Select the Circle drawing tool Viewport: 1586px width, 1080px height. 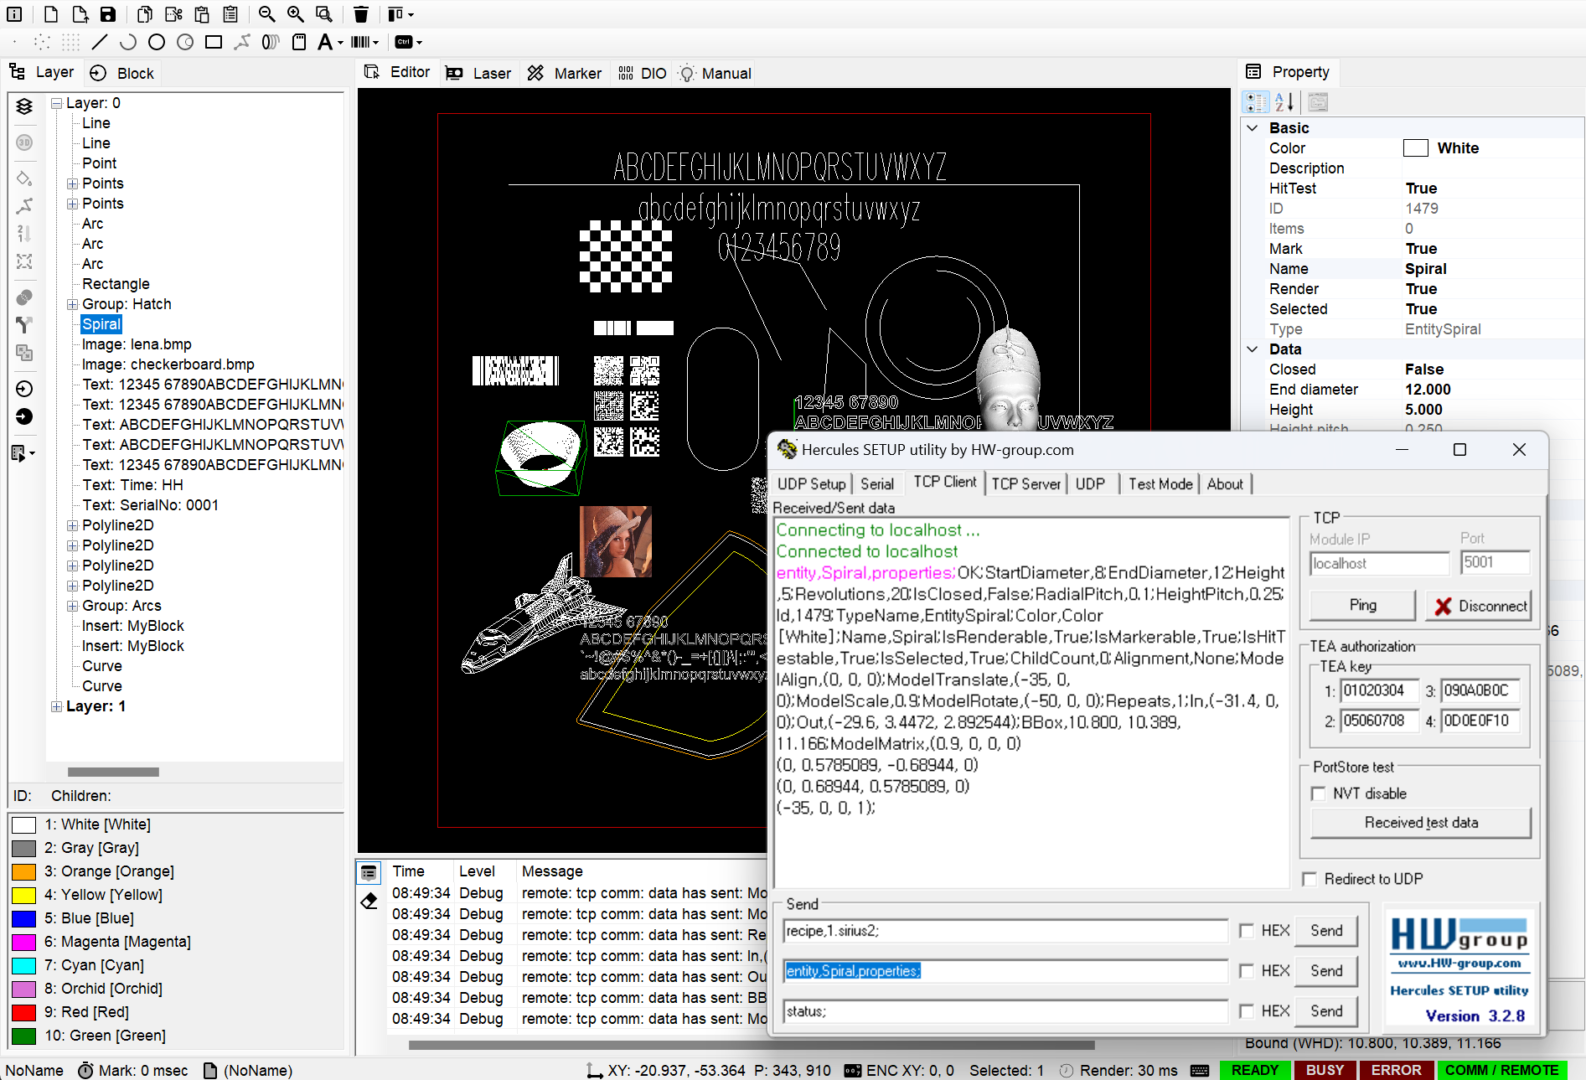click(156, 42)
